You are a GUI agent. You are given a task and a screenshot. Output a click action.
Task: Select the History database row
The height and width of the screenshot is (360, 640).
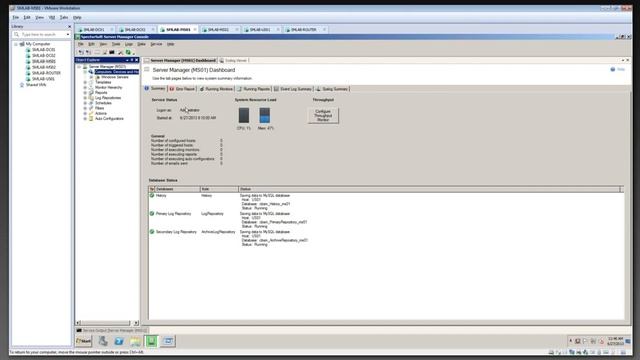[x=386, y=202]
